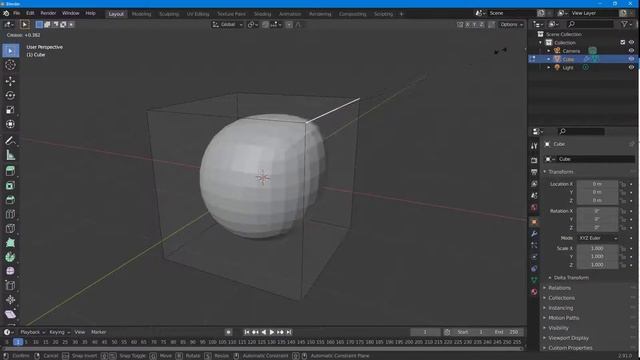
Task: Play the animation forward
Action: [x=272, y=332]
